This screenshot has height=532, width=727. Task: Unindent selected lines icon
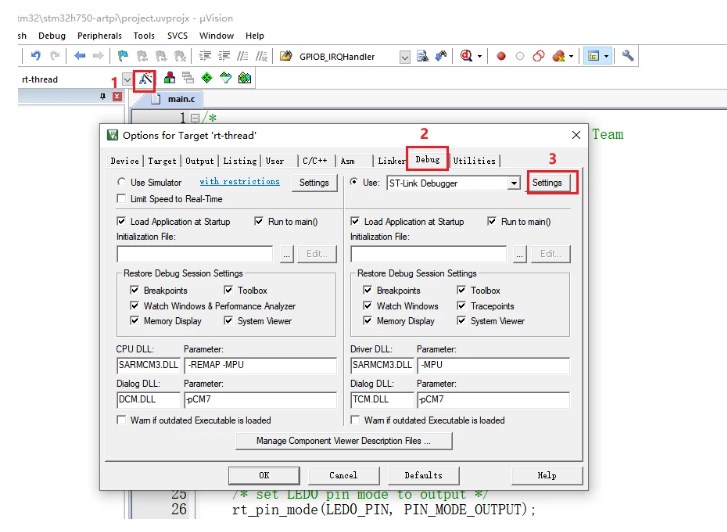[x=224, y=56]
